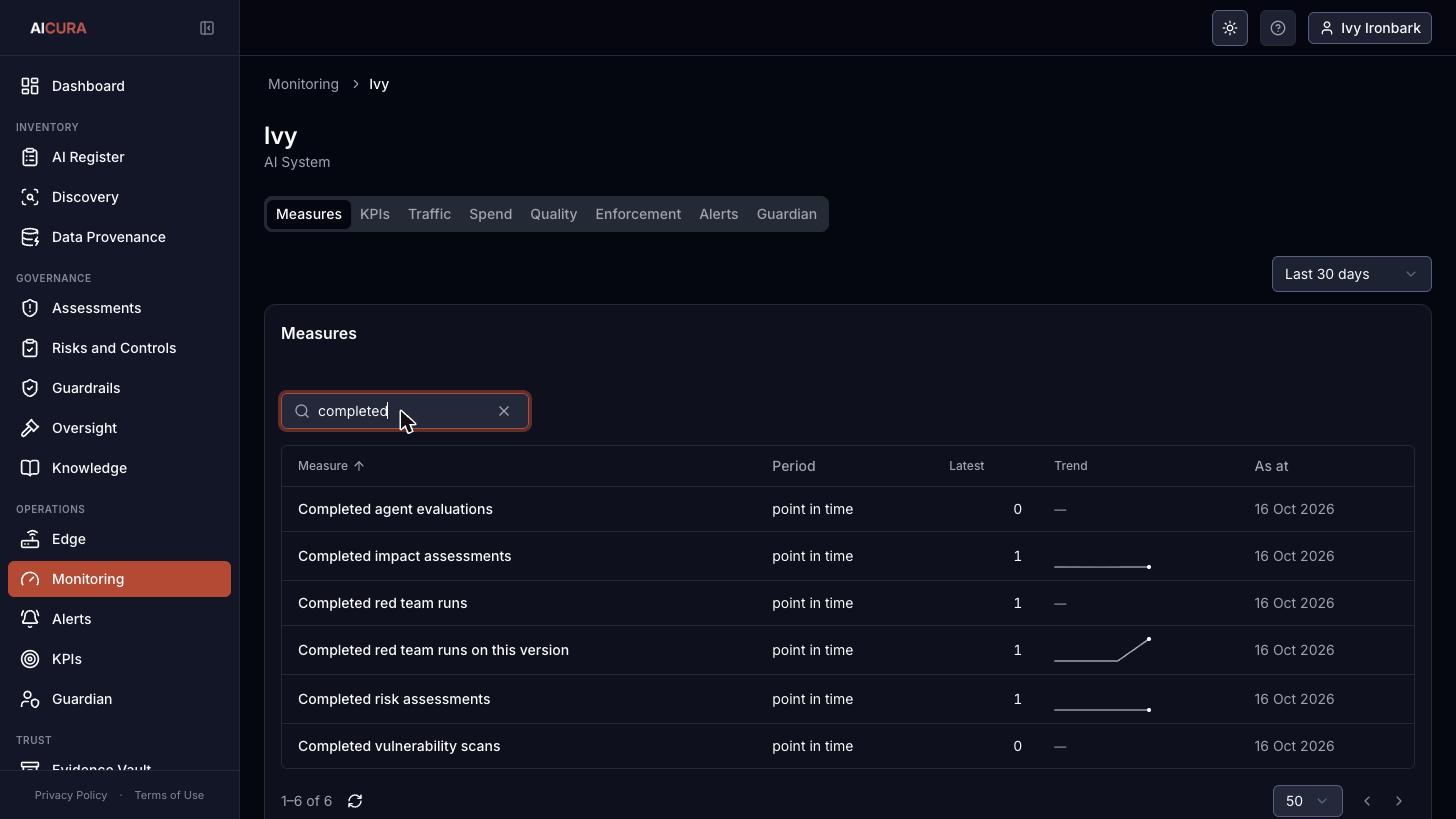Image resolution: width=1456 pixels, height=819 pixels.
Task: Open Ivy Ironbark user menu
Action: coord(1370,28)
